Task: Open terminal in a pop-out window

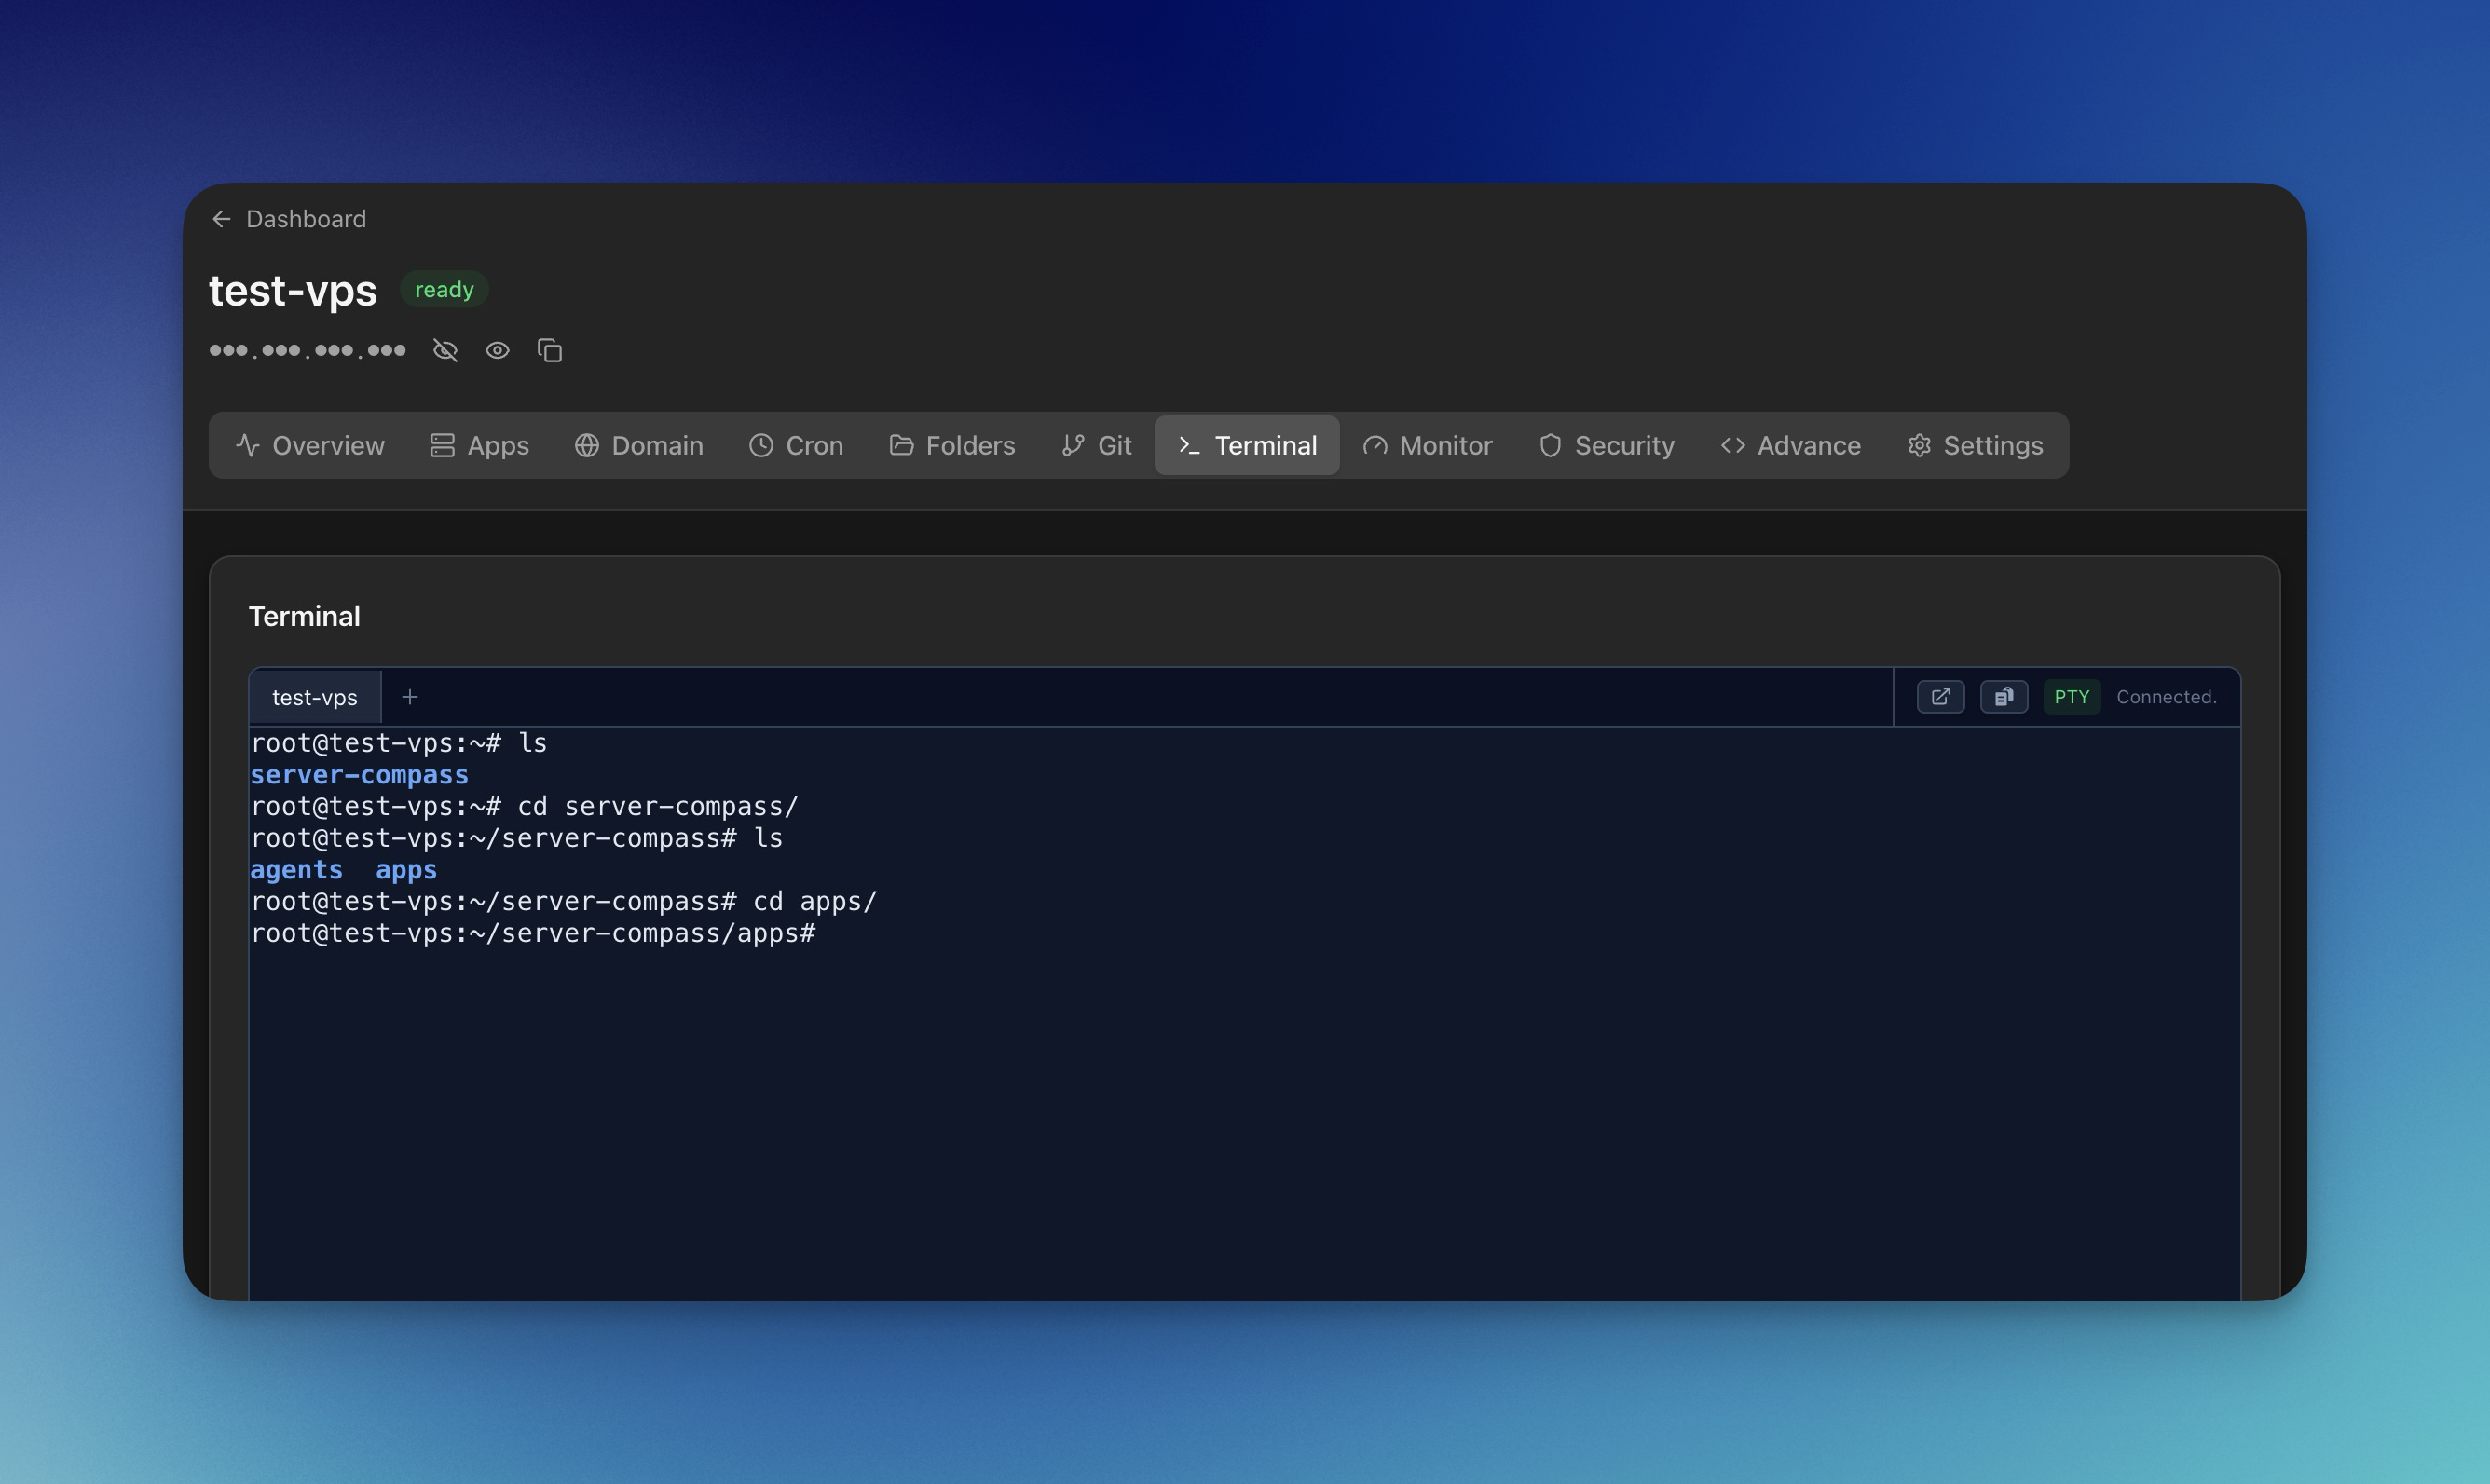Action: point(1940,697)
